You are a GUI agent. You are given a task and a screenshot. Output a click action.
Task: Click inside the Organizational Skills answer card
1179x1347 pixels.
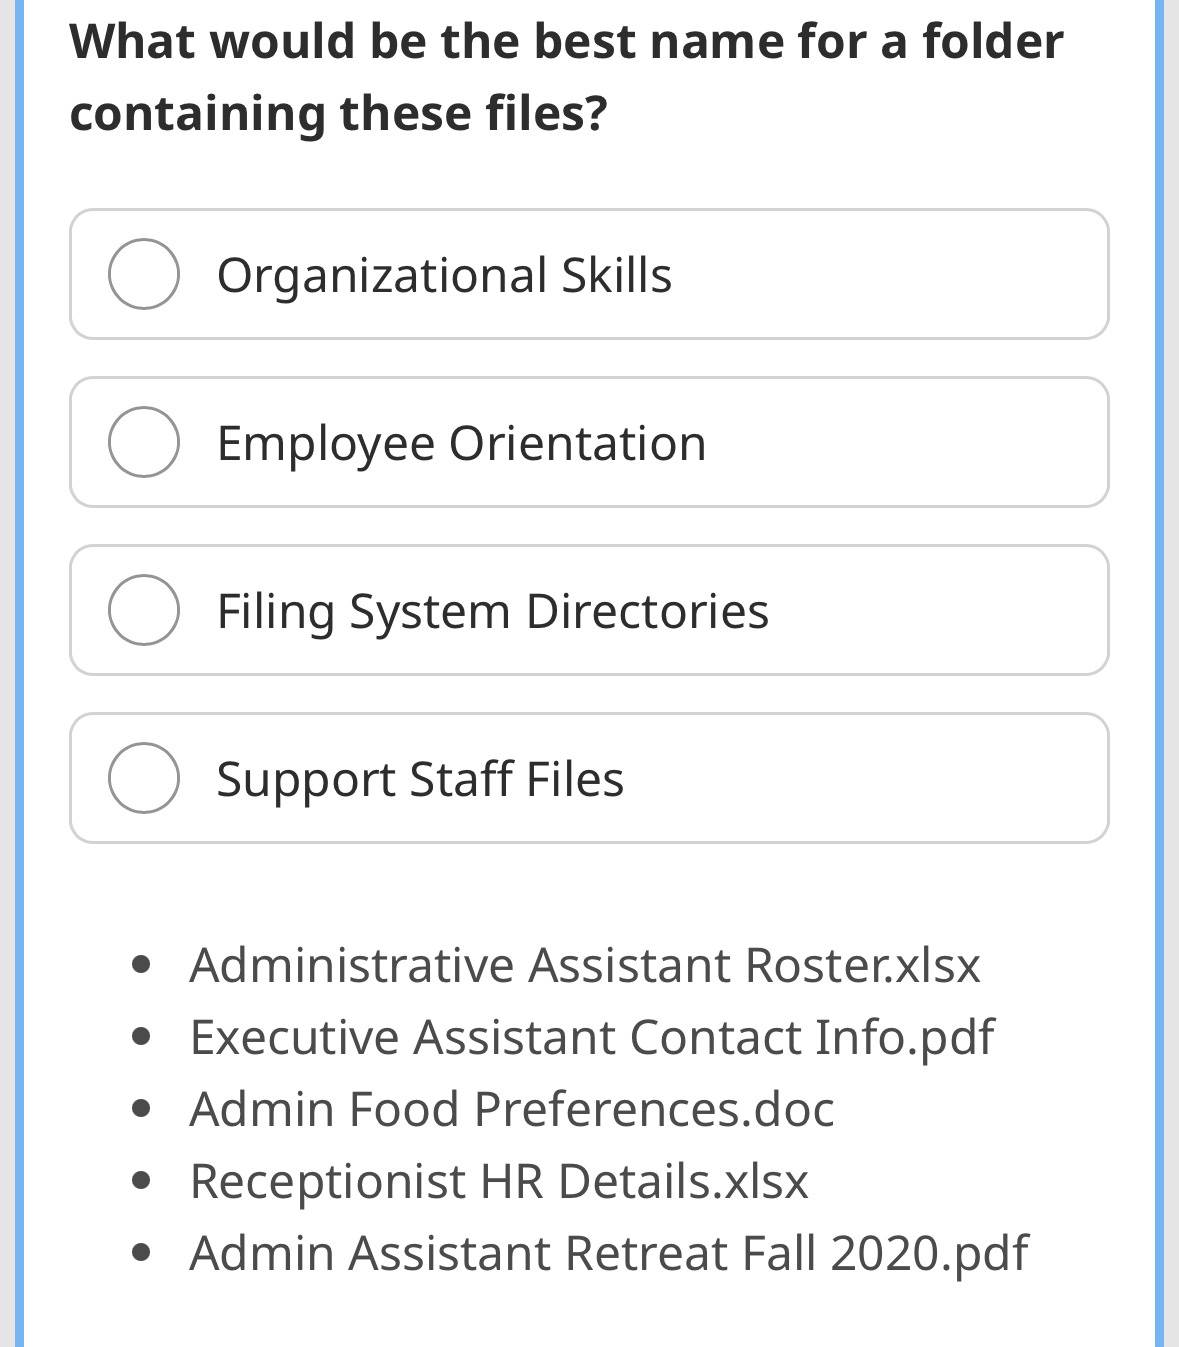click(x=850, y=274)
